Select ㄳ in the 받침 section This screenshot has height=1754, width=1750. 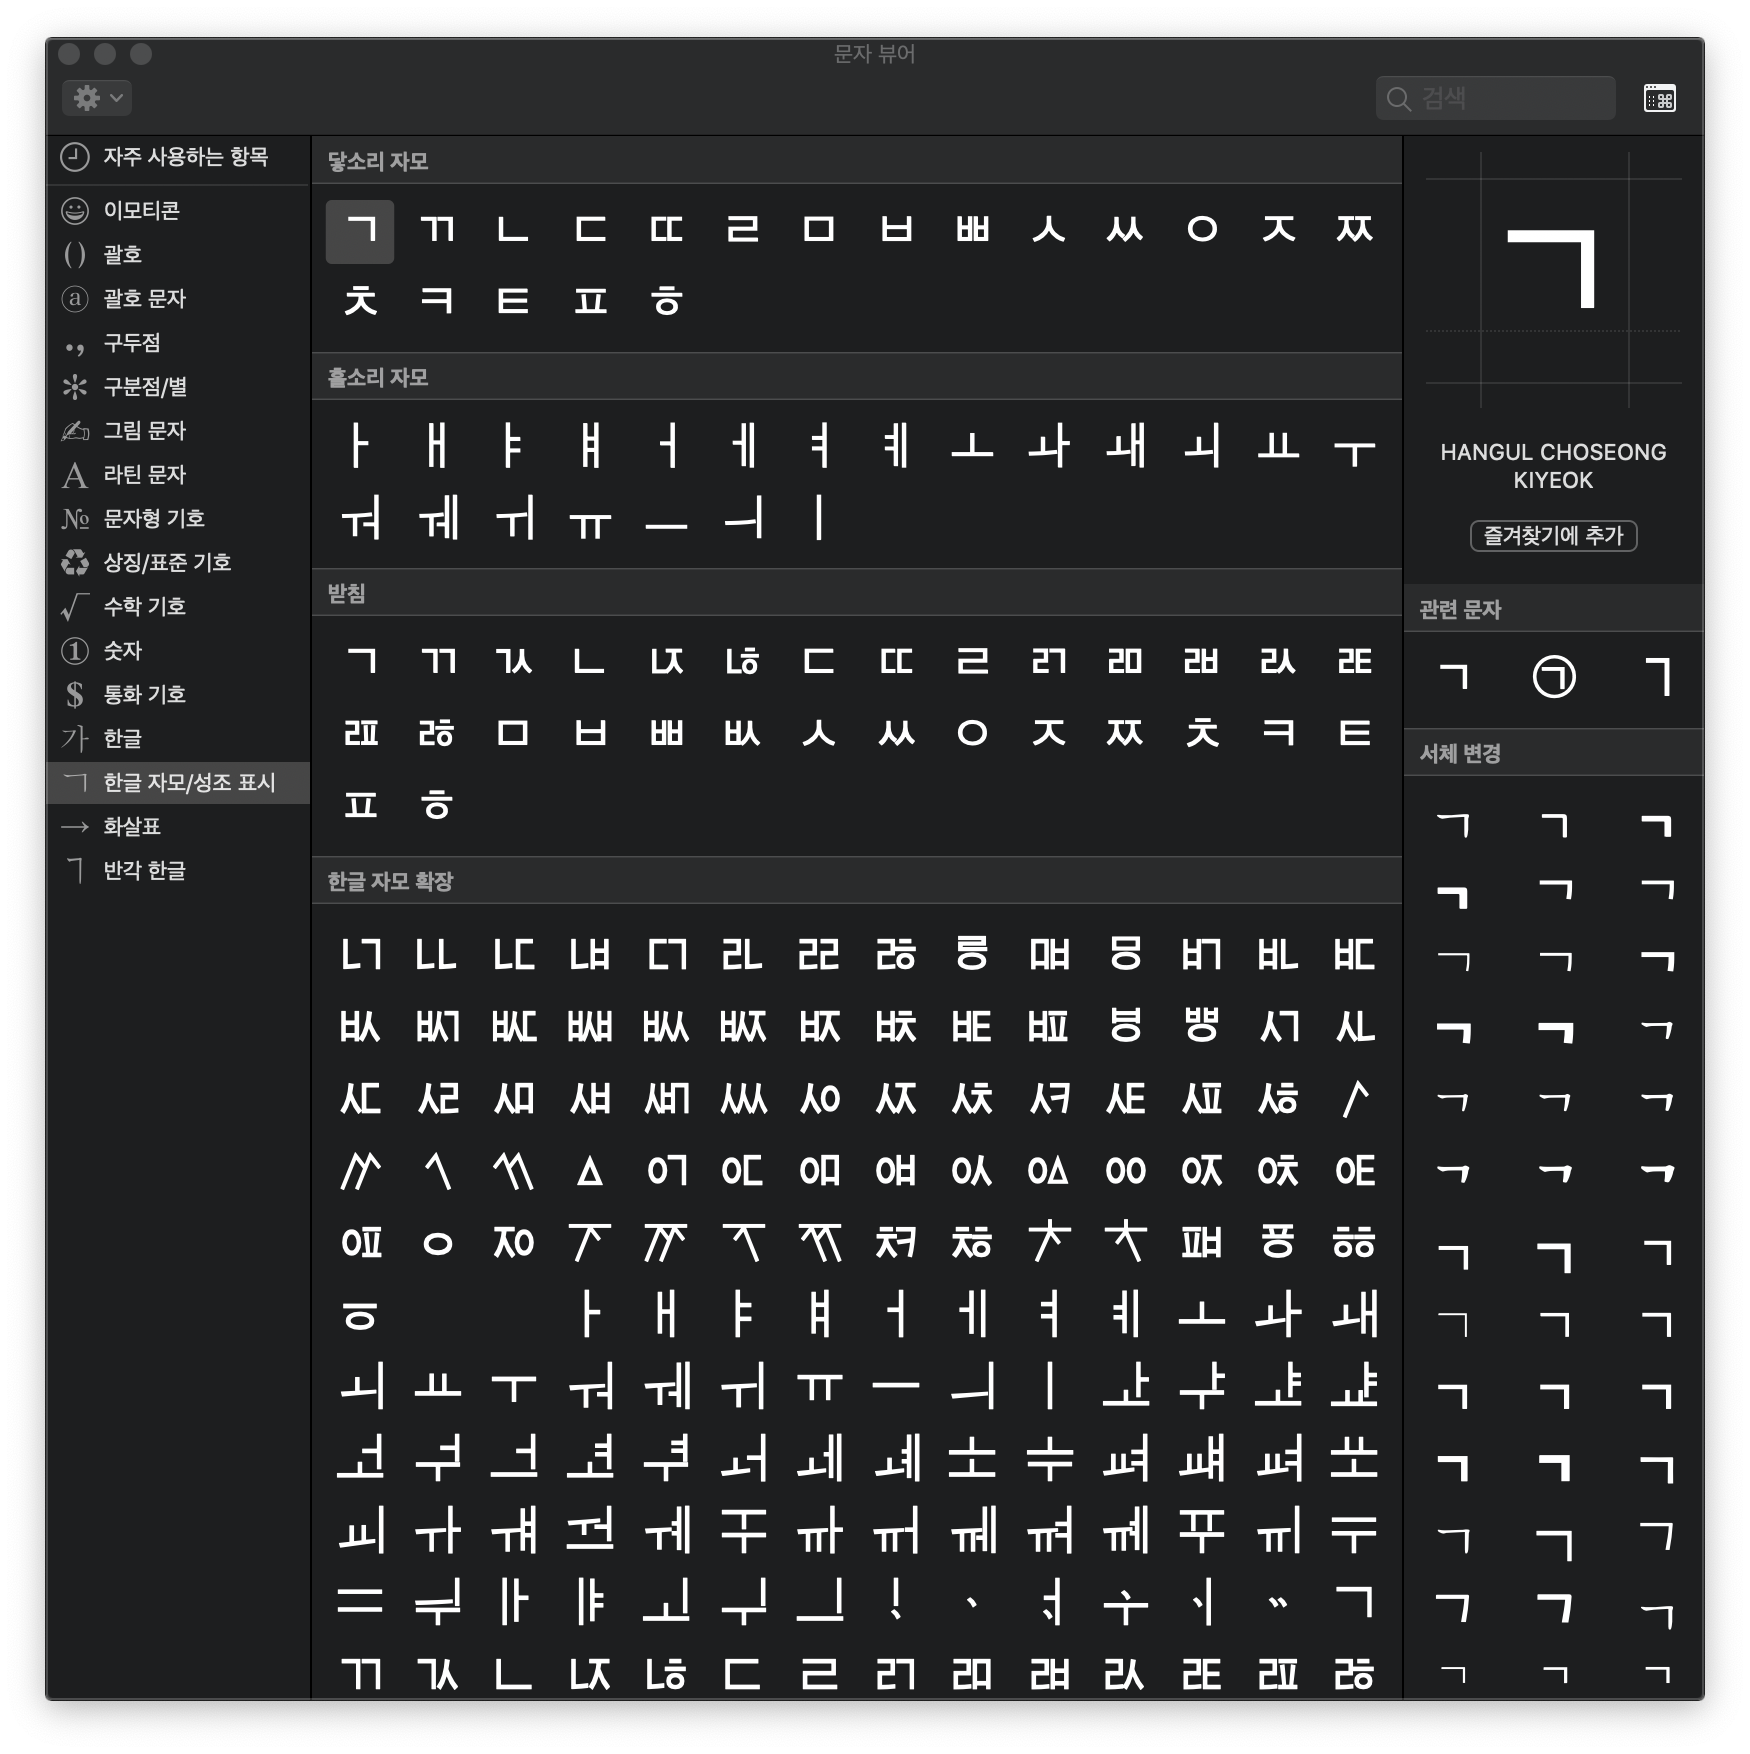[513, 662]
